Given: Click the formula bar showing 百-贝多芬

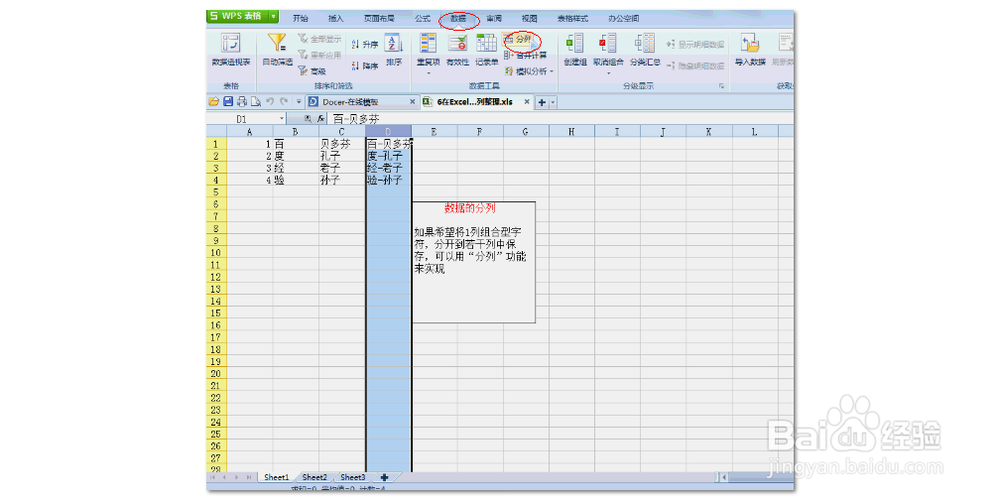Looking at the screenshot, I should click(561, 119).
